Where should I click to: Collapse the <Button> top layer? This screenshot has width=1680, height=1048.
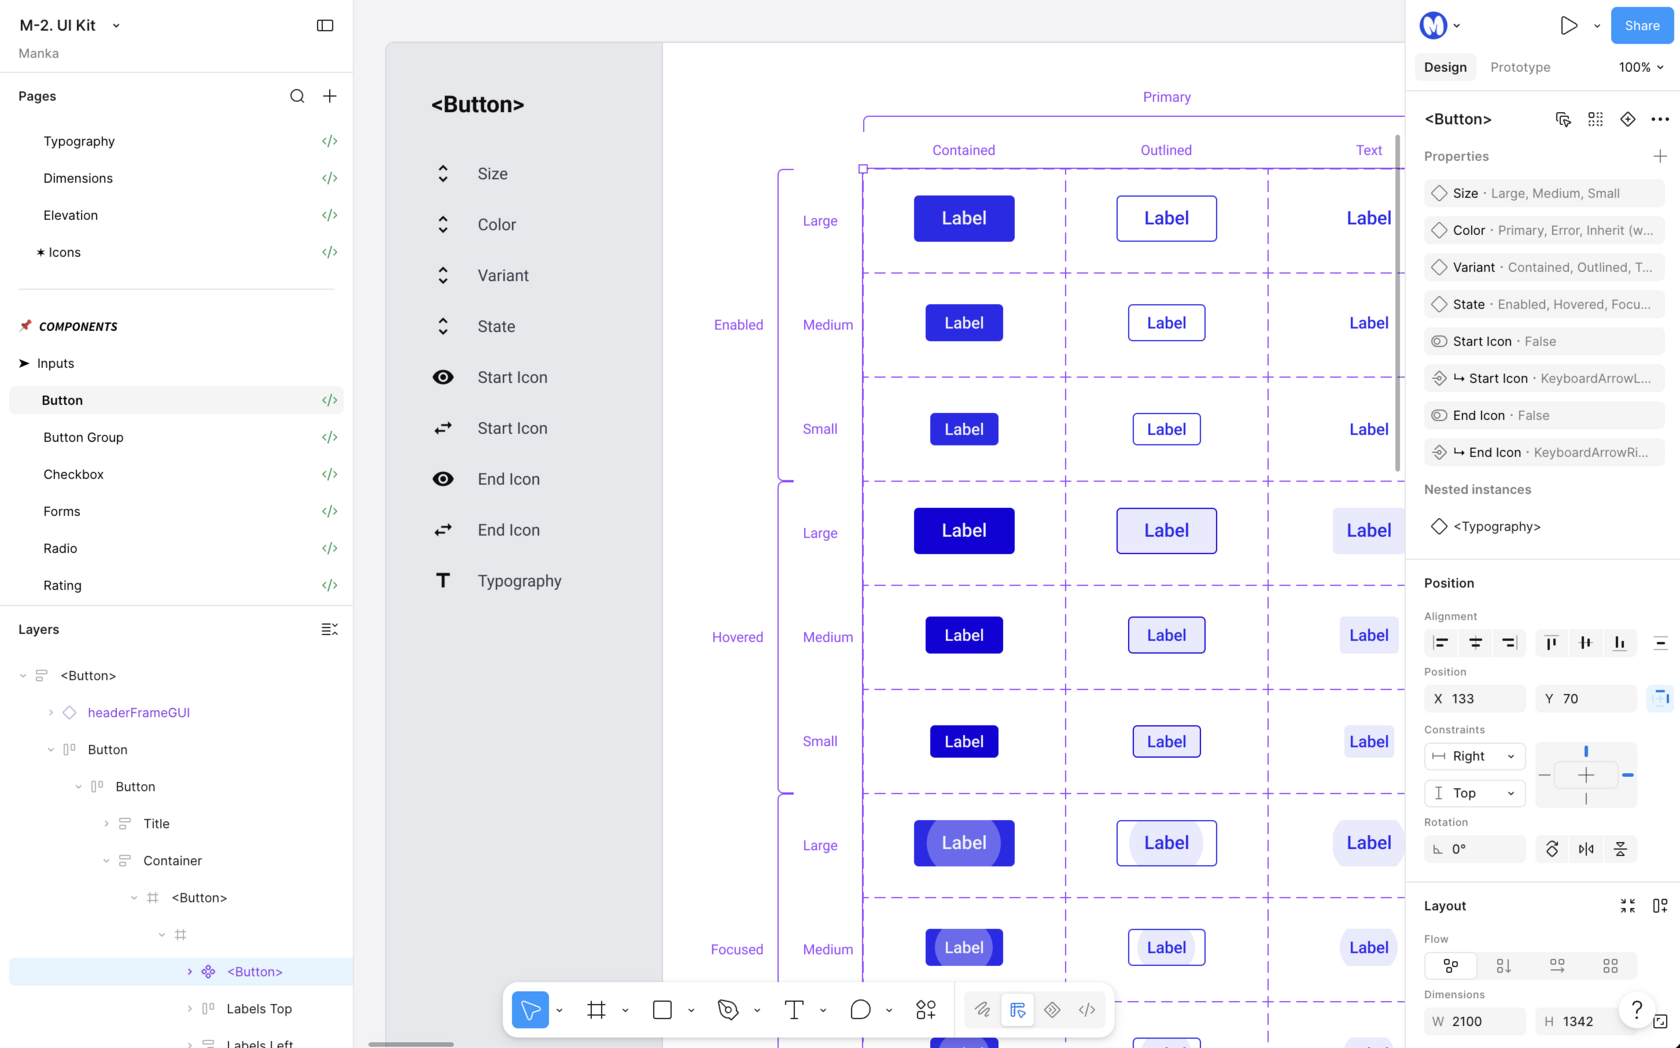click(23, 676)
